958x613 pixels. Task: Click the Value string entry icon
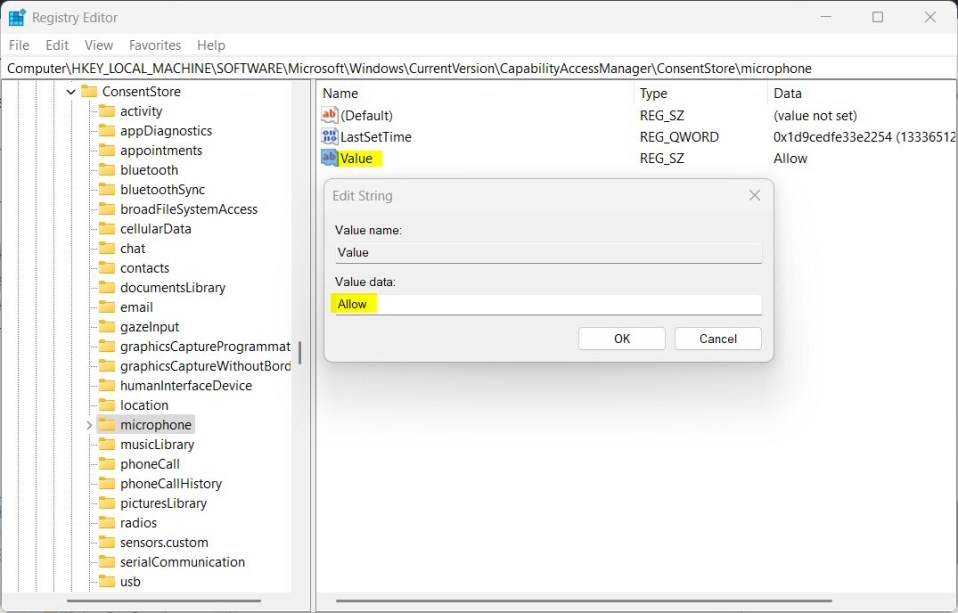point(329,158)
